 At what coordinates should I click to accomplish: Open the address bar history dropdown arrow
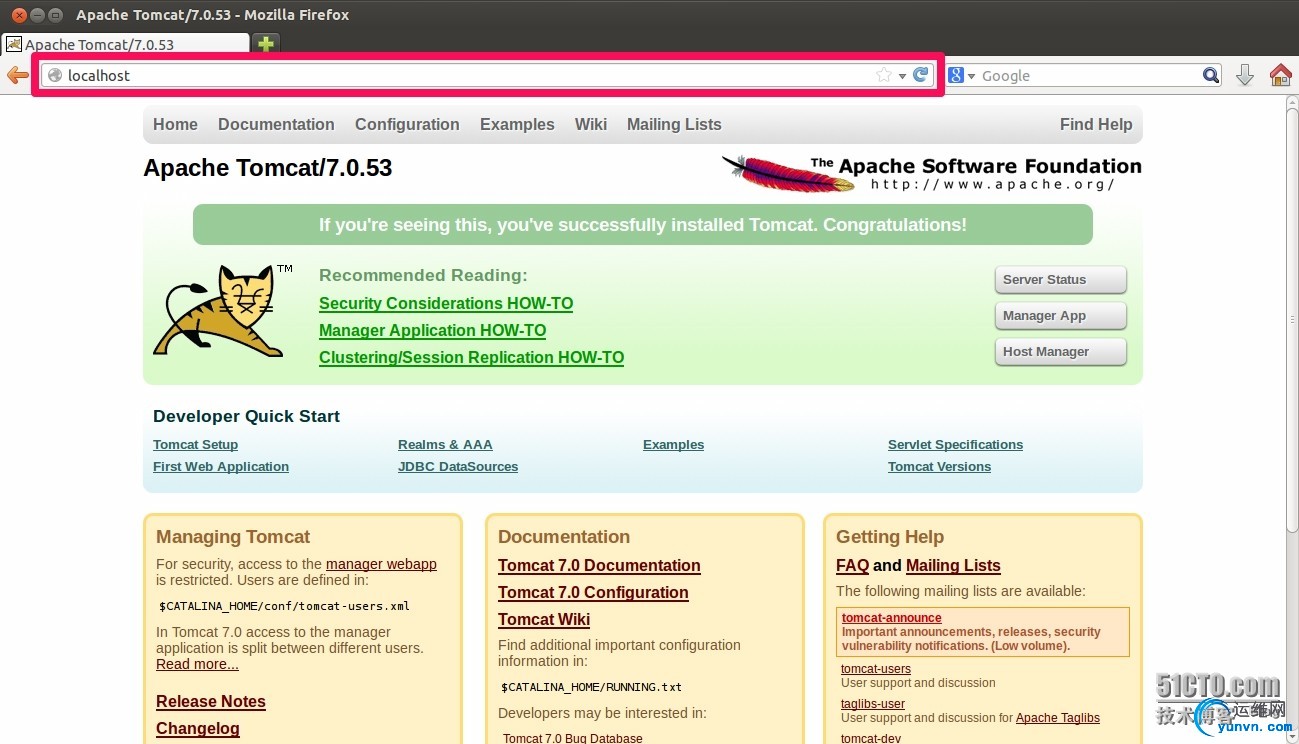coord(902,76)
